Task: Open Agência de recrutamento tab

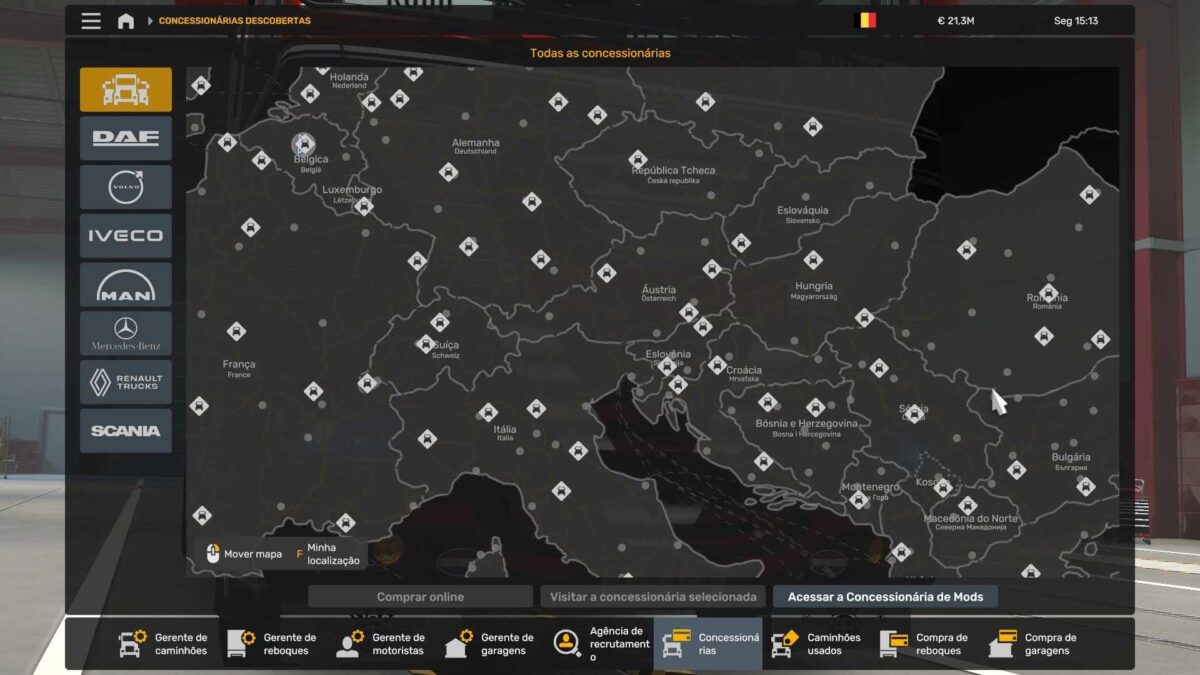Action: [600, 644]
